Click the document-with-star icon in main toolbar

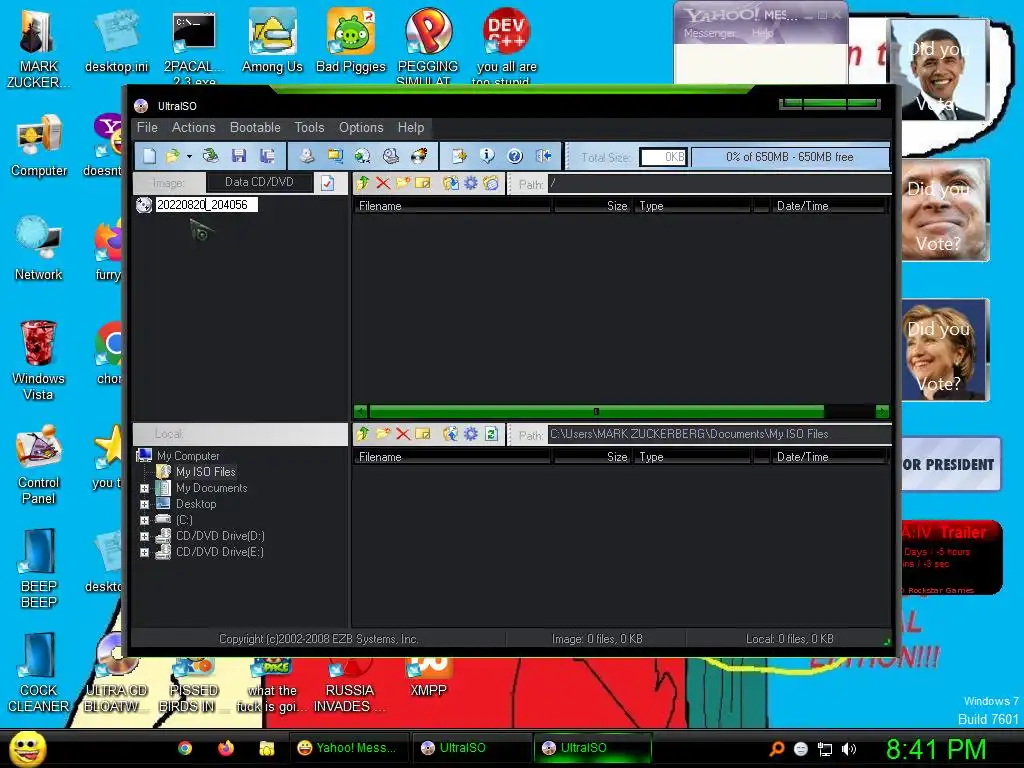[x=459, y=156]
